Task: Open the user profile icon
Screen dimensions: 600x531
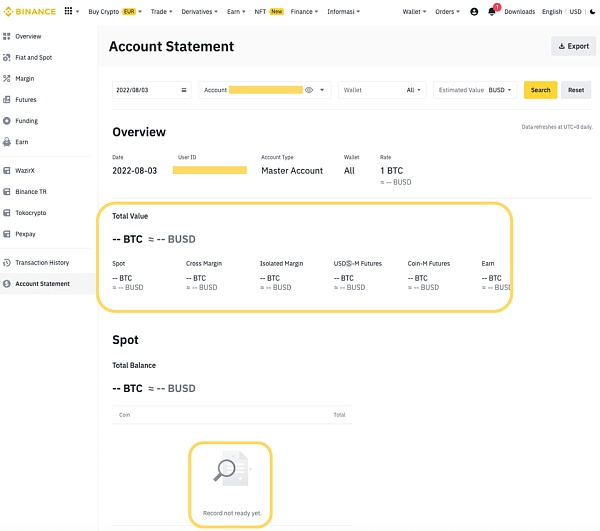Action: [473, 12]
